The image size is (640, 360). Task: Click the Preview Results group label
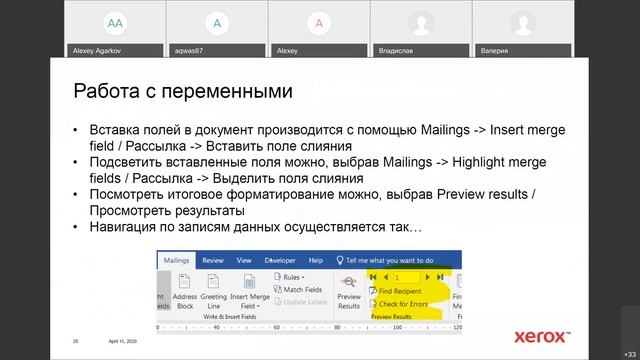pos(391,317)
